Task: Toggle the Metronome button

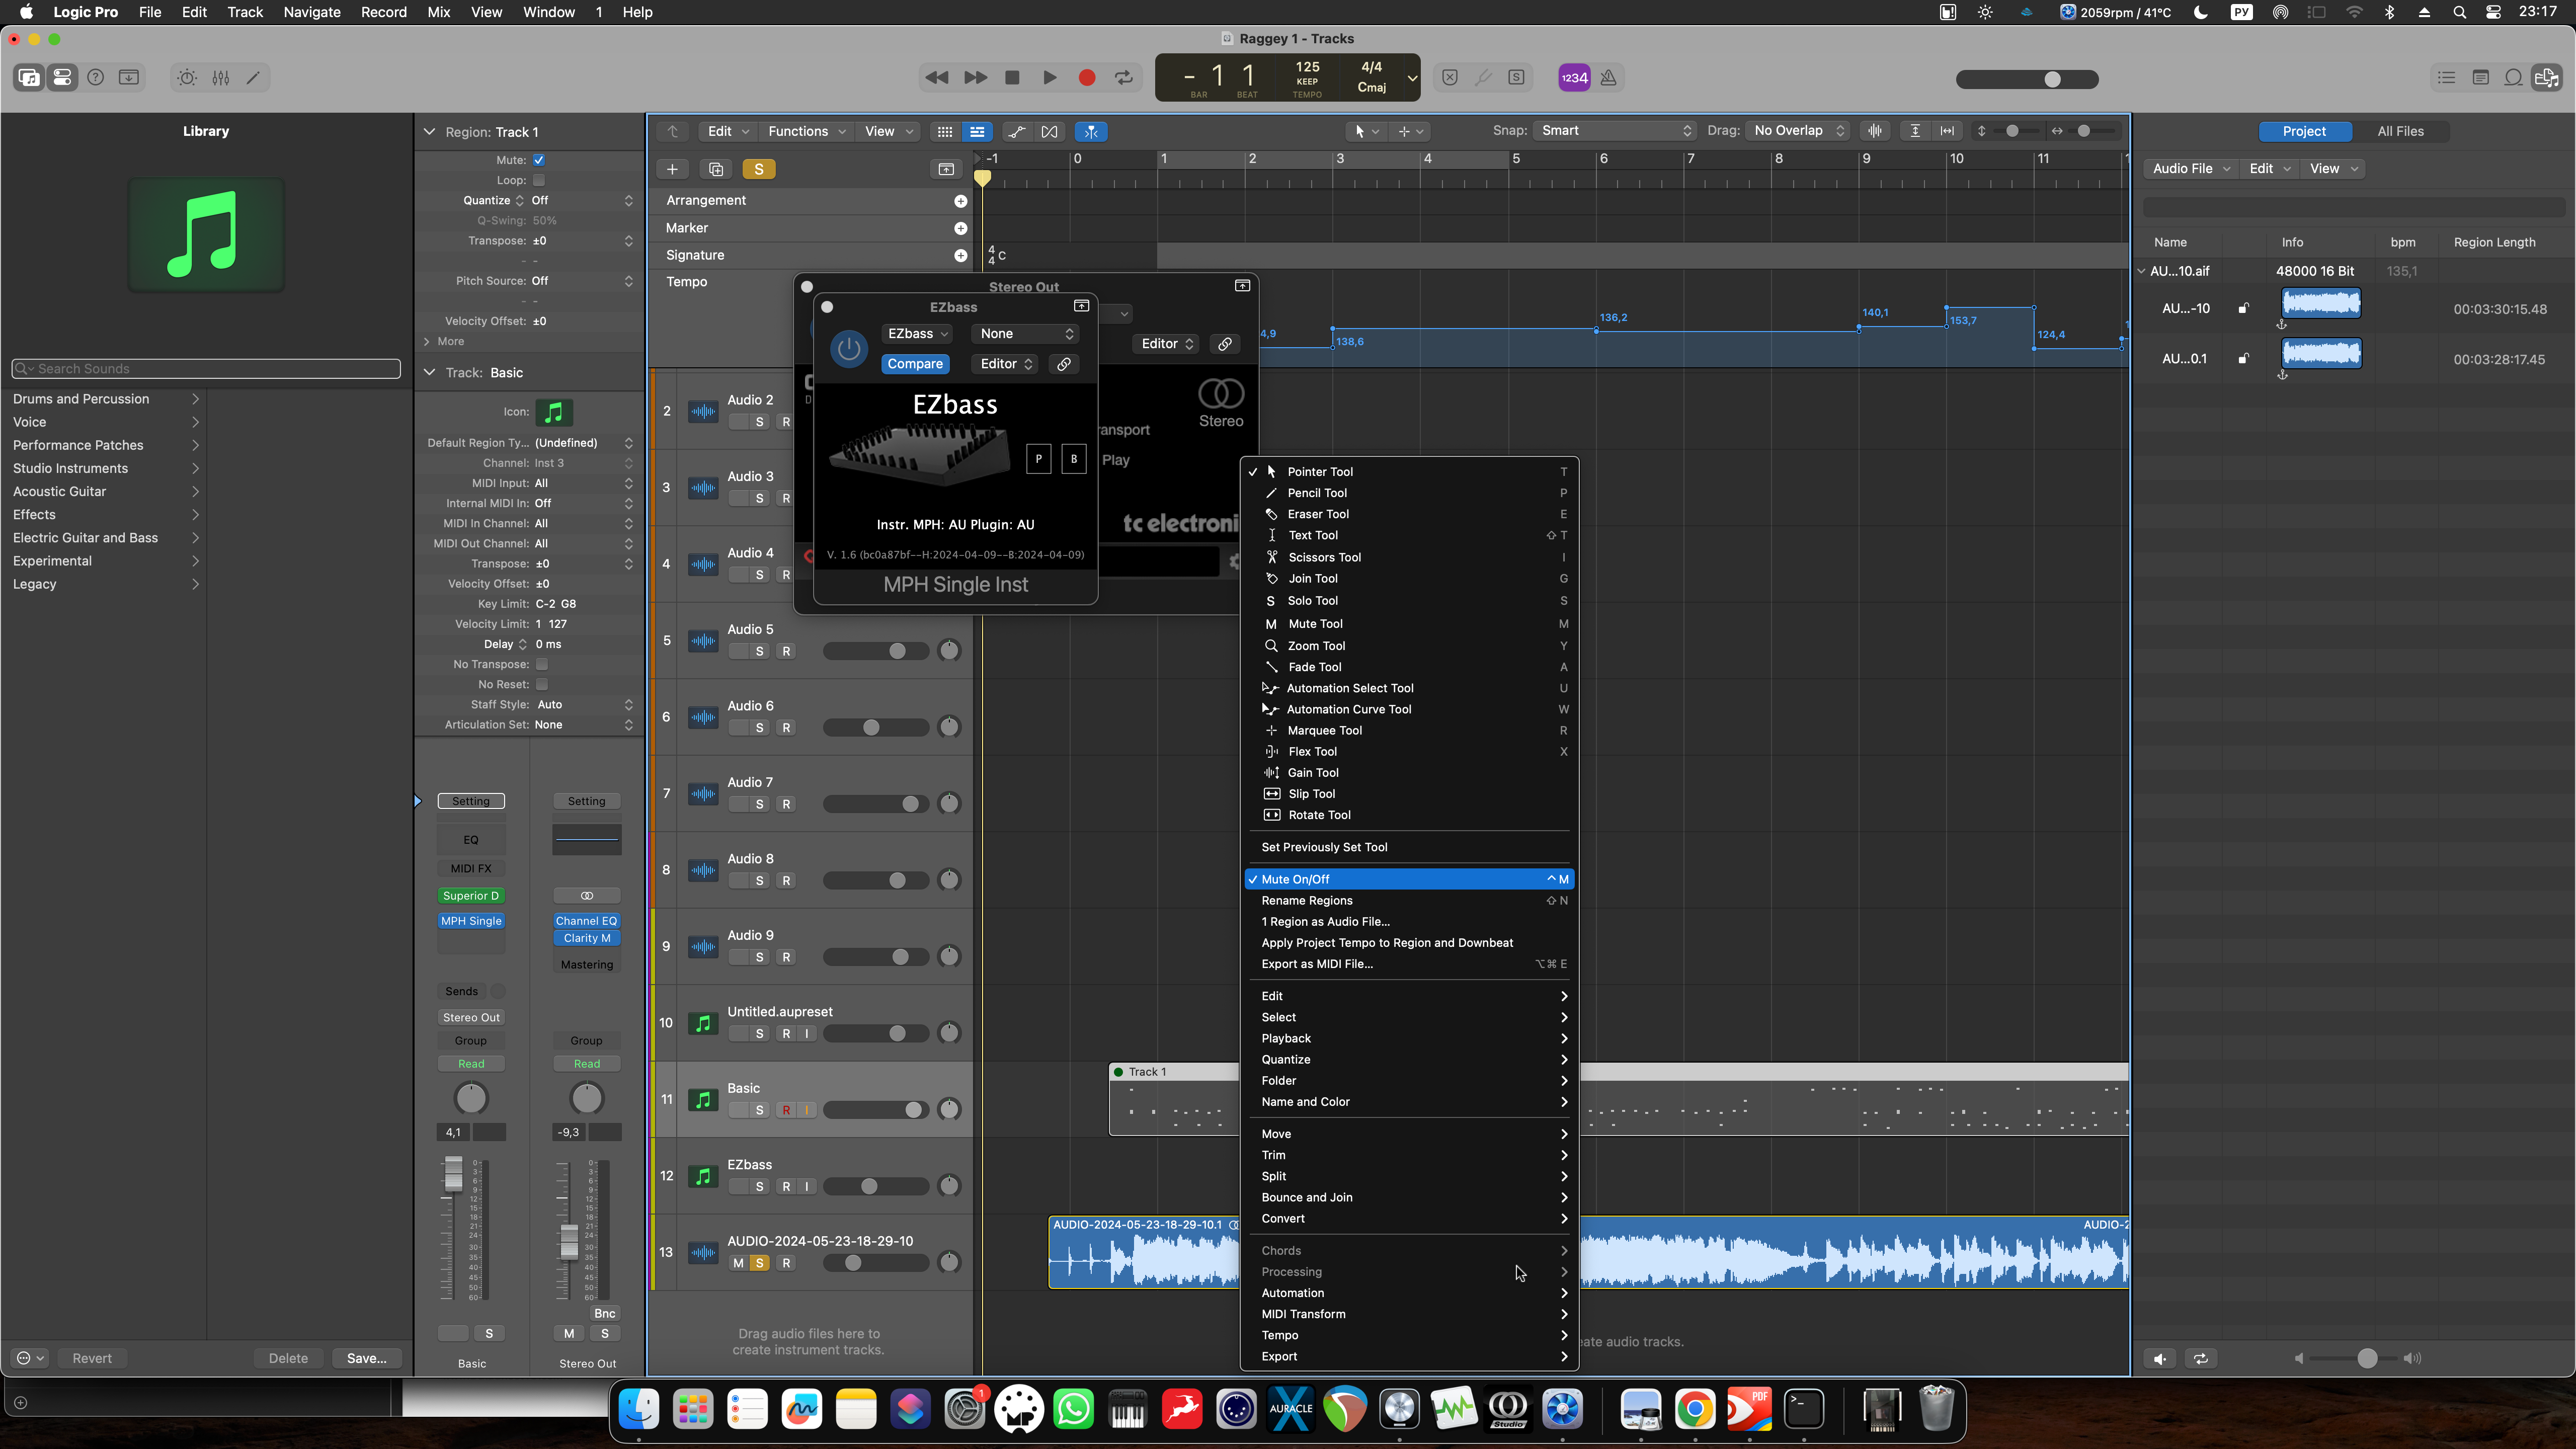Action: tap(1609, 77)
